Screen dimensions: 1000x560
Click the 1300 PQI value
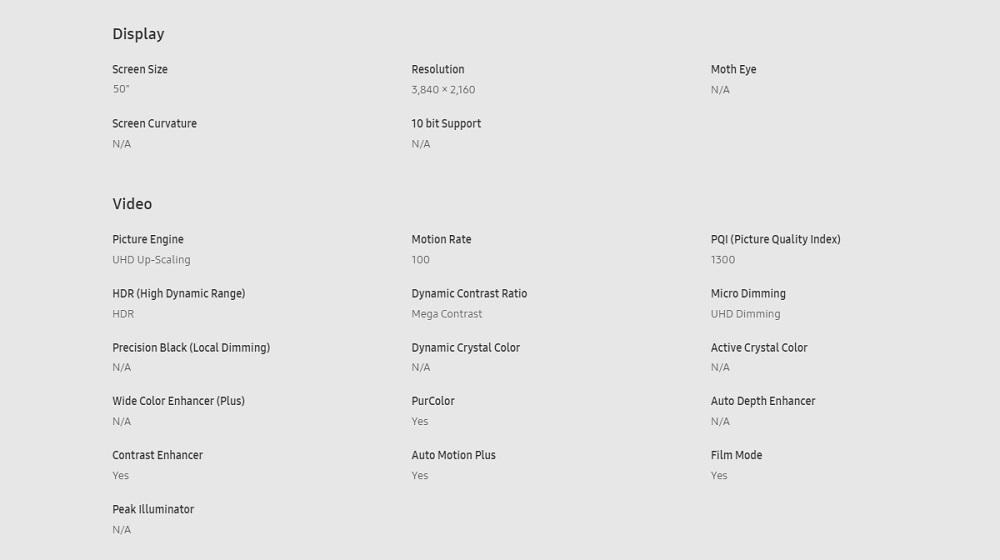tap(723, 260)
